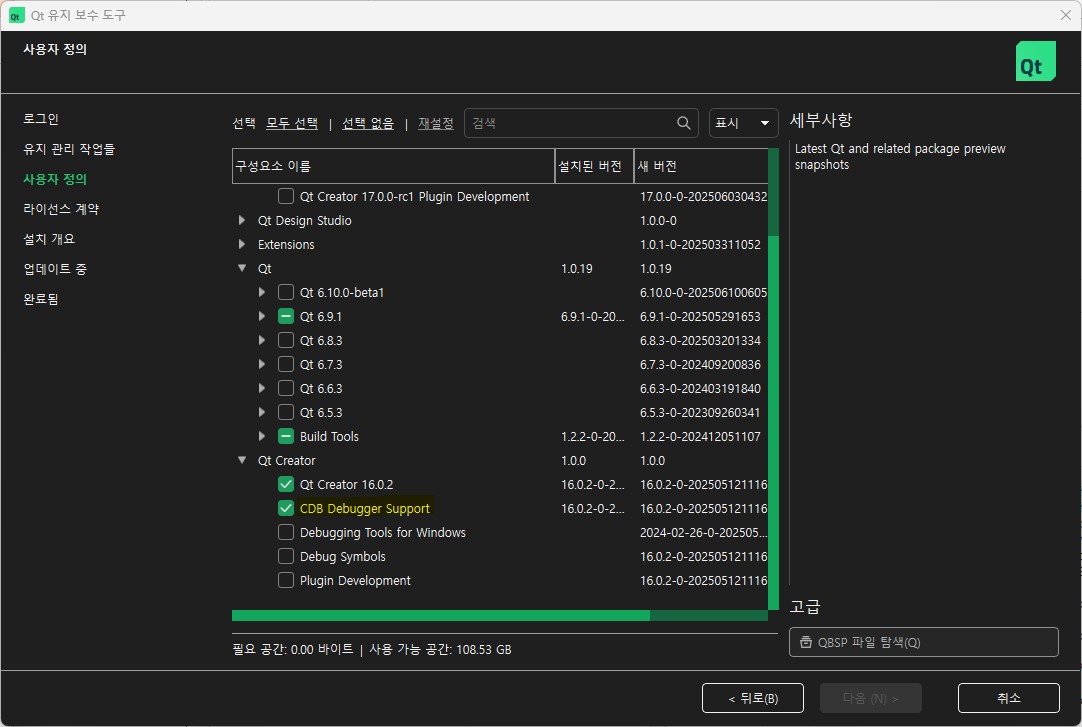The image size is (1082, 727).
Task: Click the search magnifier icon
Action: point(683,123)
